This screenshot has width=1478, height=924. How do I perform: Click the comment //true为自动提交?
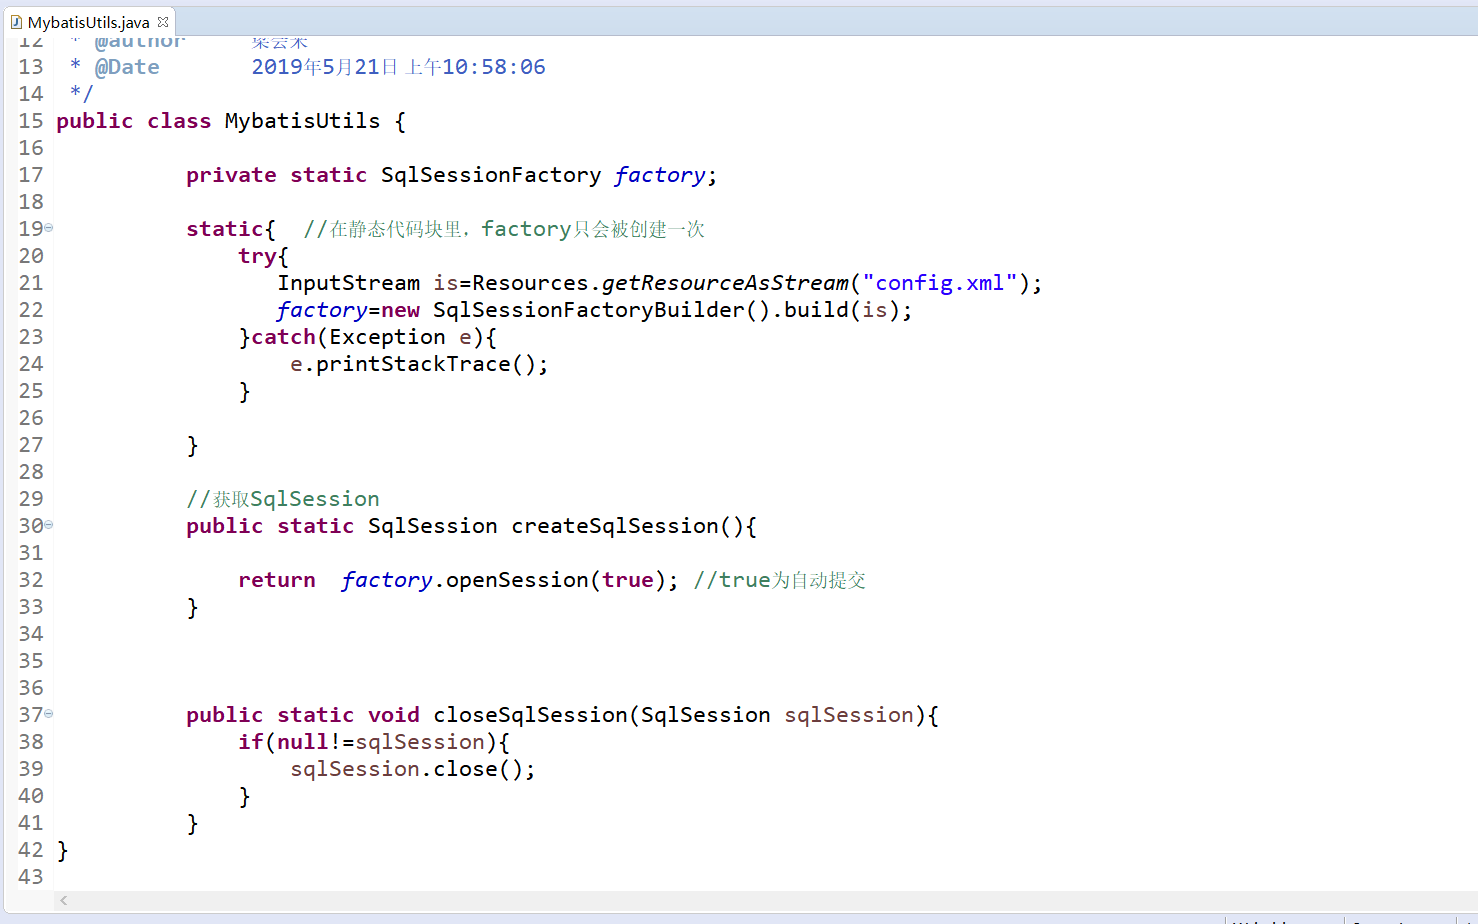(780, 580)
